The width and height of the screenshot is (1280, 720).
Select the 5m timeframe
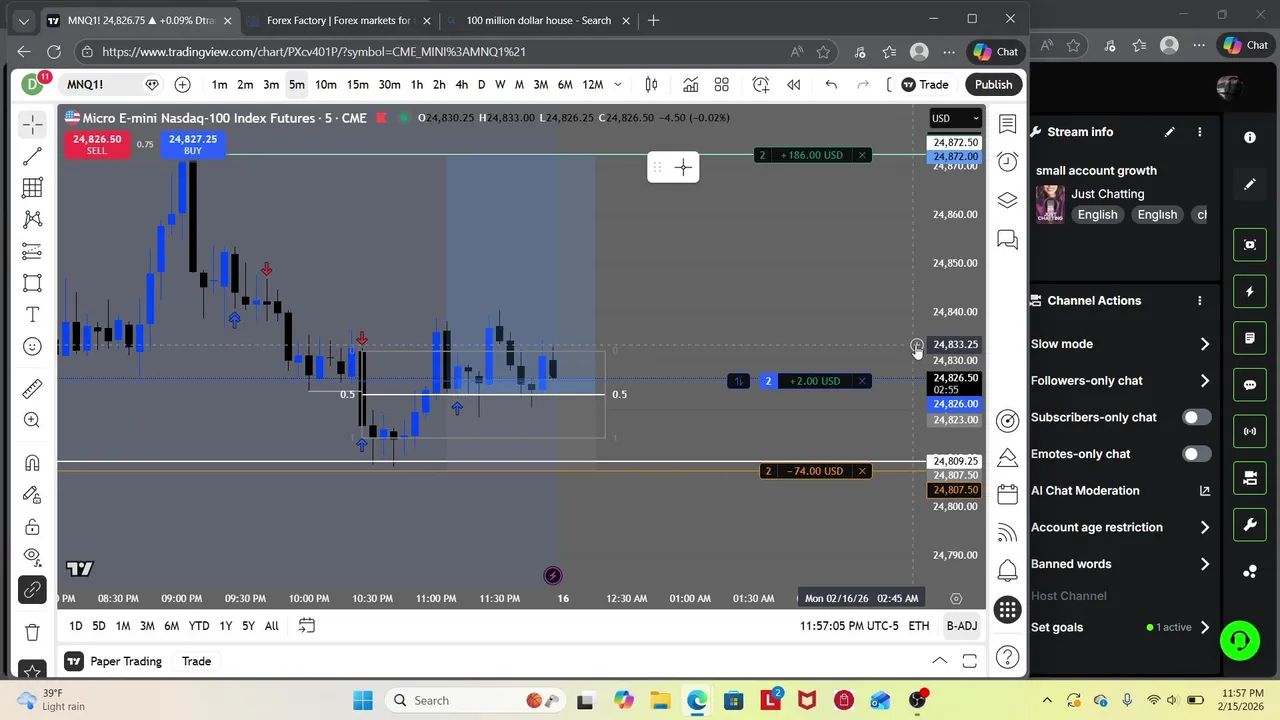coord(297,85)
